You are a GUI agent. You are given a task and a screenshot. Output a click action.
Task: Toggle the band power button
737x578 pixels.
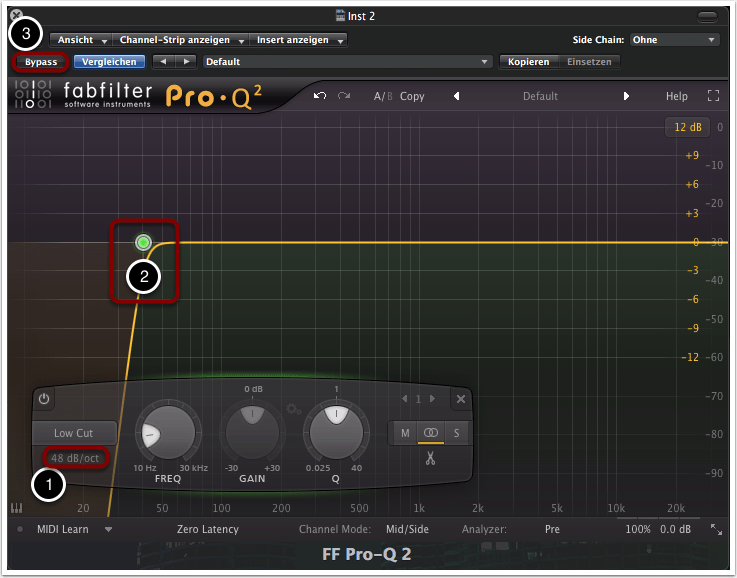tap(44, 399)
